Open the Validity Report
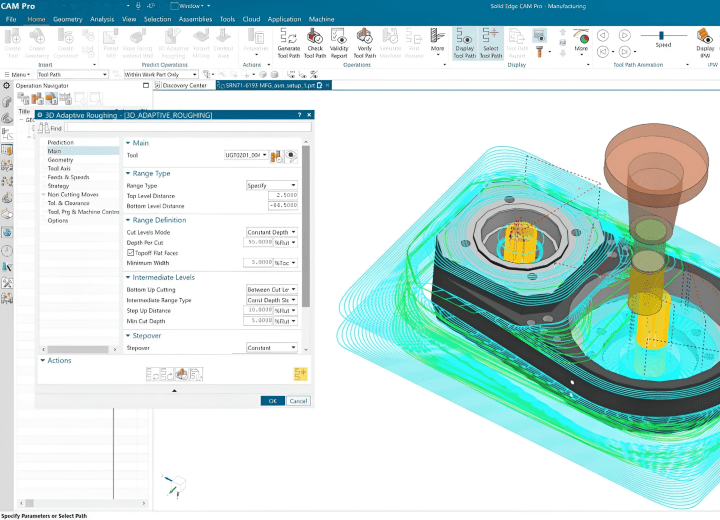The height and width of the screenshot is (520, 720). [x=339, y=43]
